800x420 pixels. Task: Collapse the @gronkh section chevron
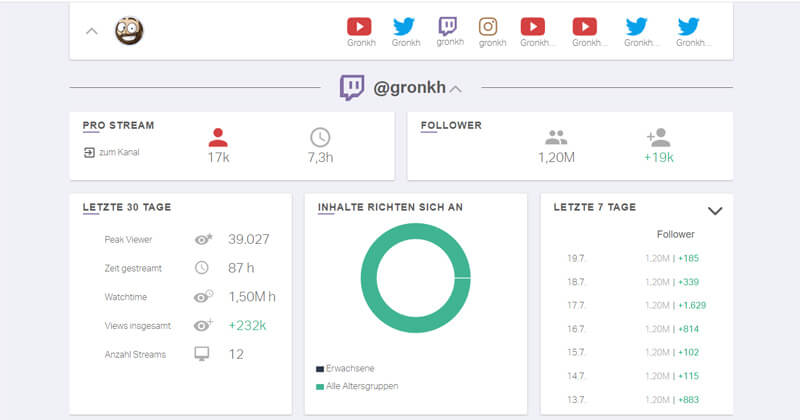click(x=456, y=89)
